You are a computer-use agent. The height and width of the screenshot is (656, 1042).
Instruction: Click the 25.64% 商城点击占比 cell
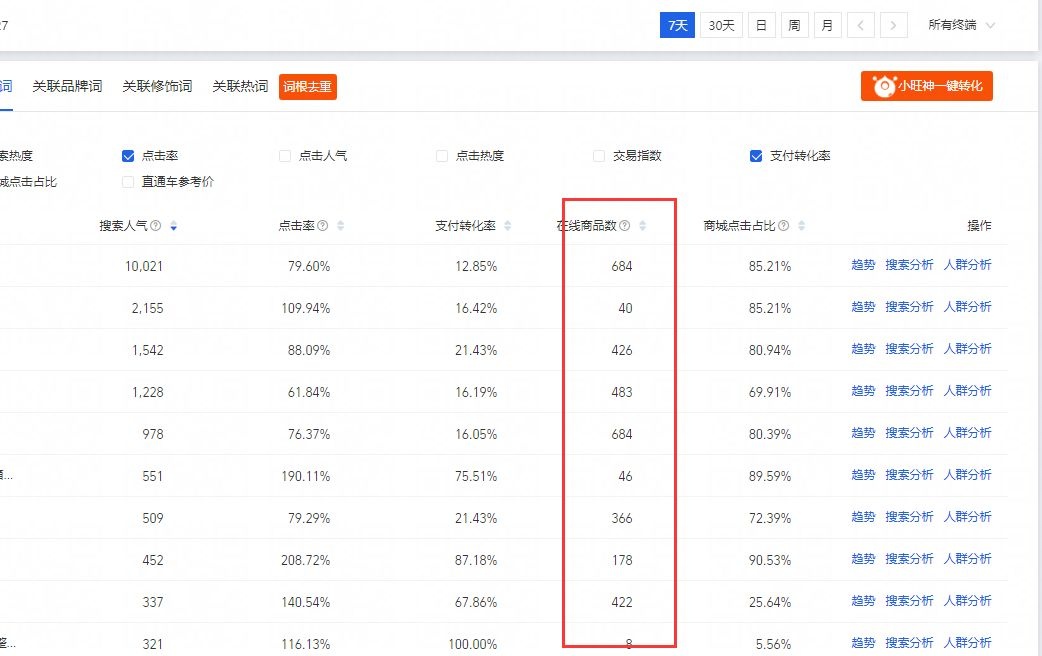coord(770,602)
